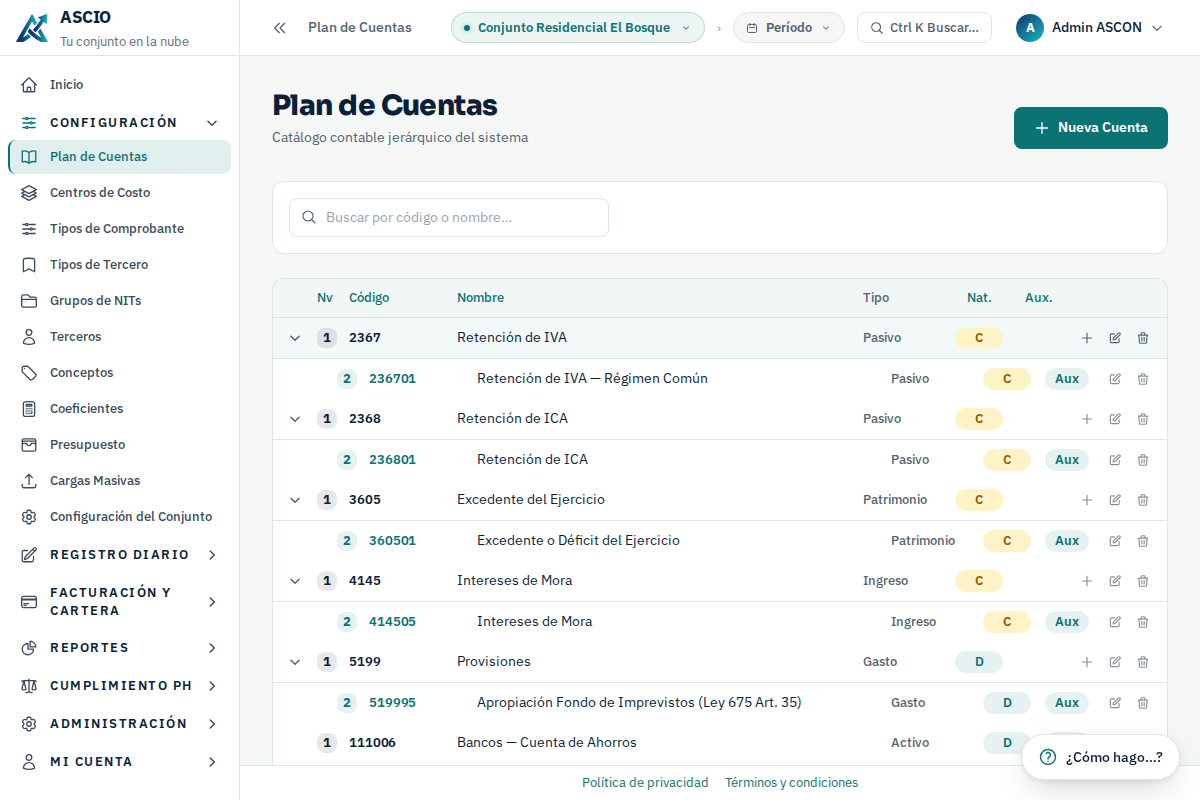Expand FACTURACIÓN Y CARTERA section
Screen dimensions: 1200x800
coord(120,602)
